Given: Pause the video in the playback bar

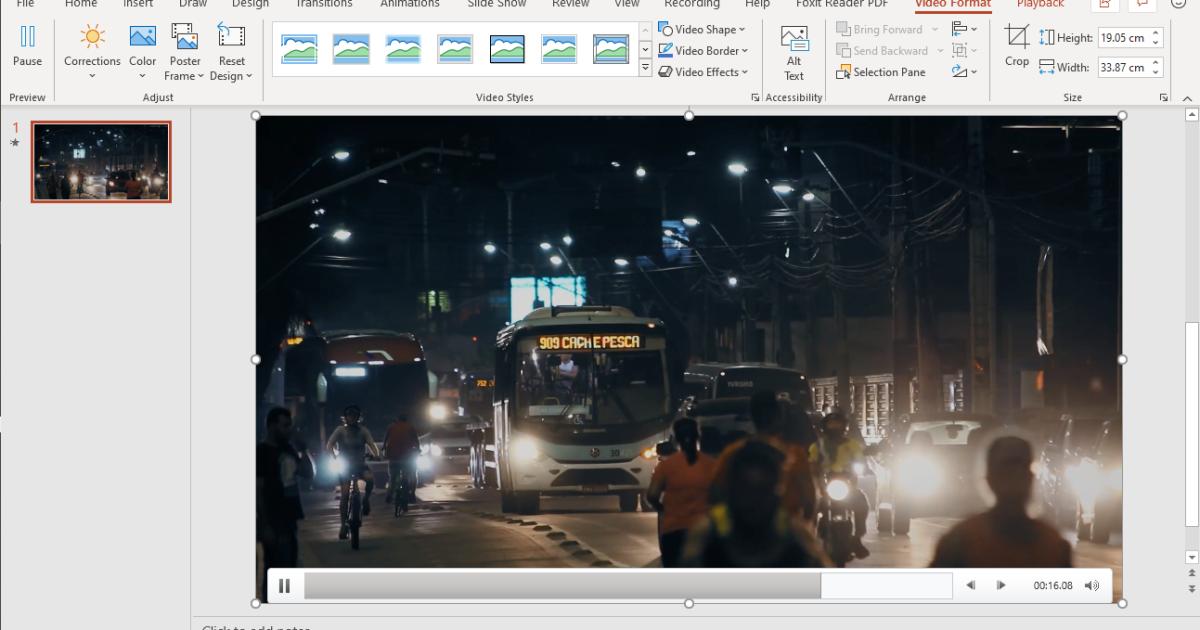Looking at the screenshot, I should point(284,586).
